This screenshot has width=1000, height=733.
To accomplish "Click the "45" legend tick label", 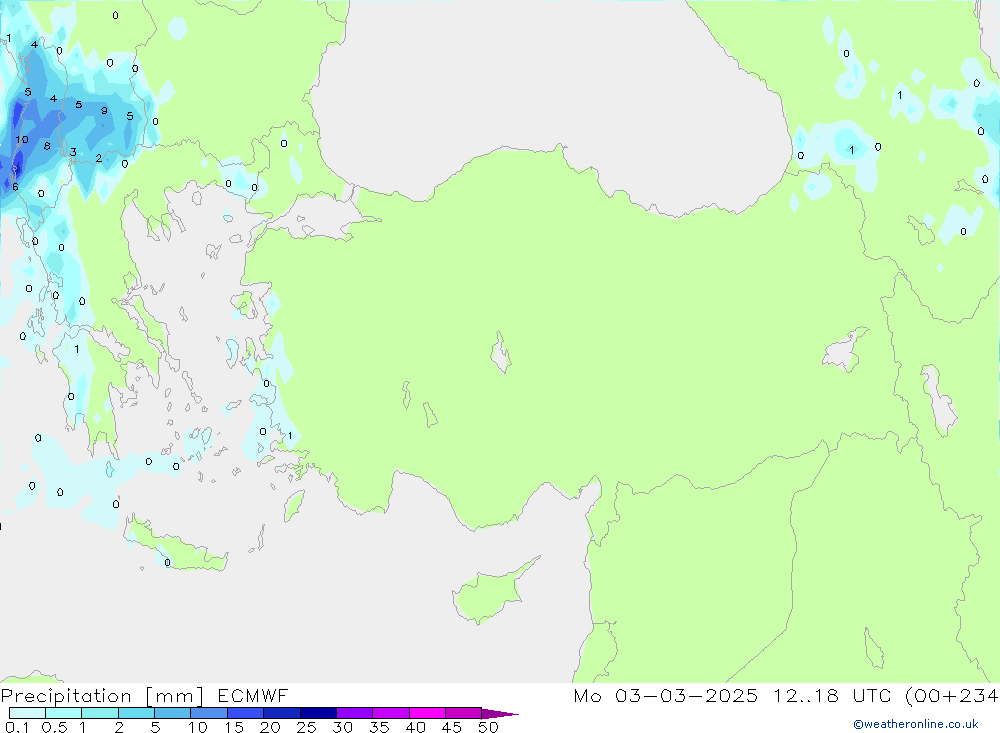I will coord(452,727).
